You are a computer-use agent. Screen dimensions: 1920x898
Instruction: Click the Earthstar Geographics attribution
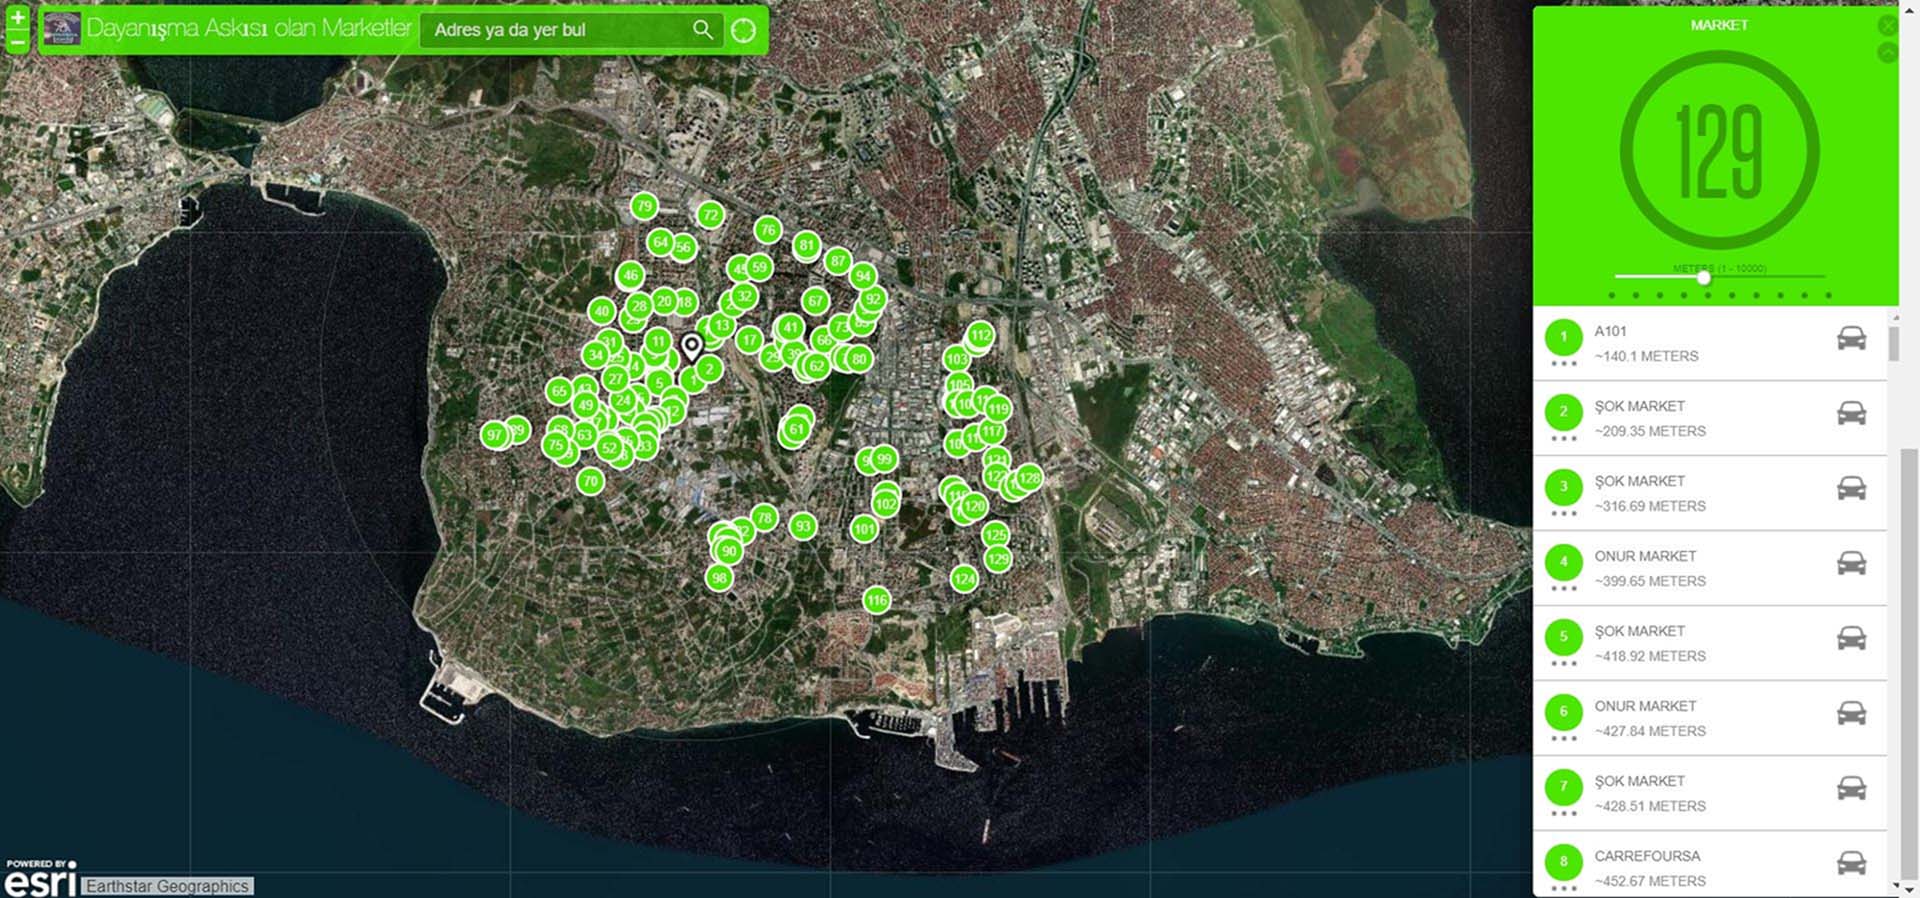pos(168,886)
